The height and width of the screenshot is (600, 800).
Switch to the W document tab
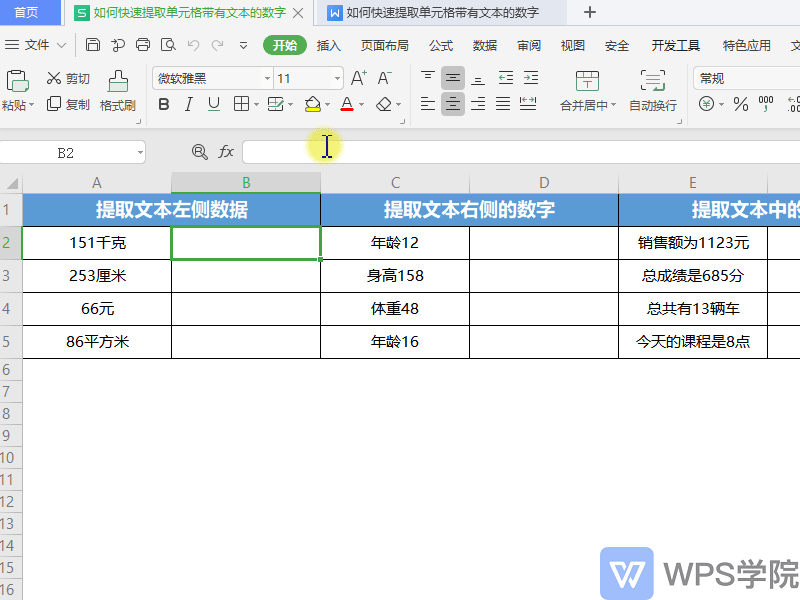[x=442, y=13]
